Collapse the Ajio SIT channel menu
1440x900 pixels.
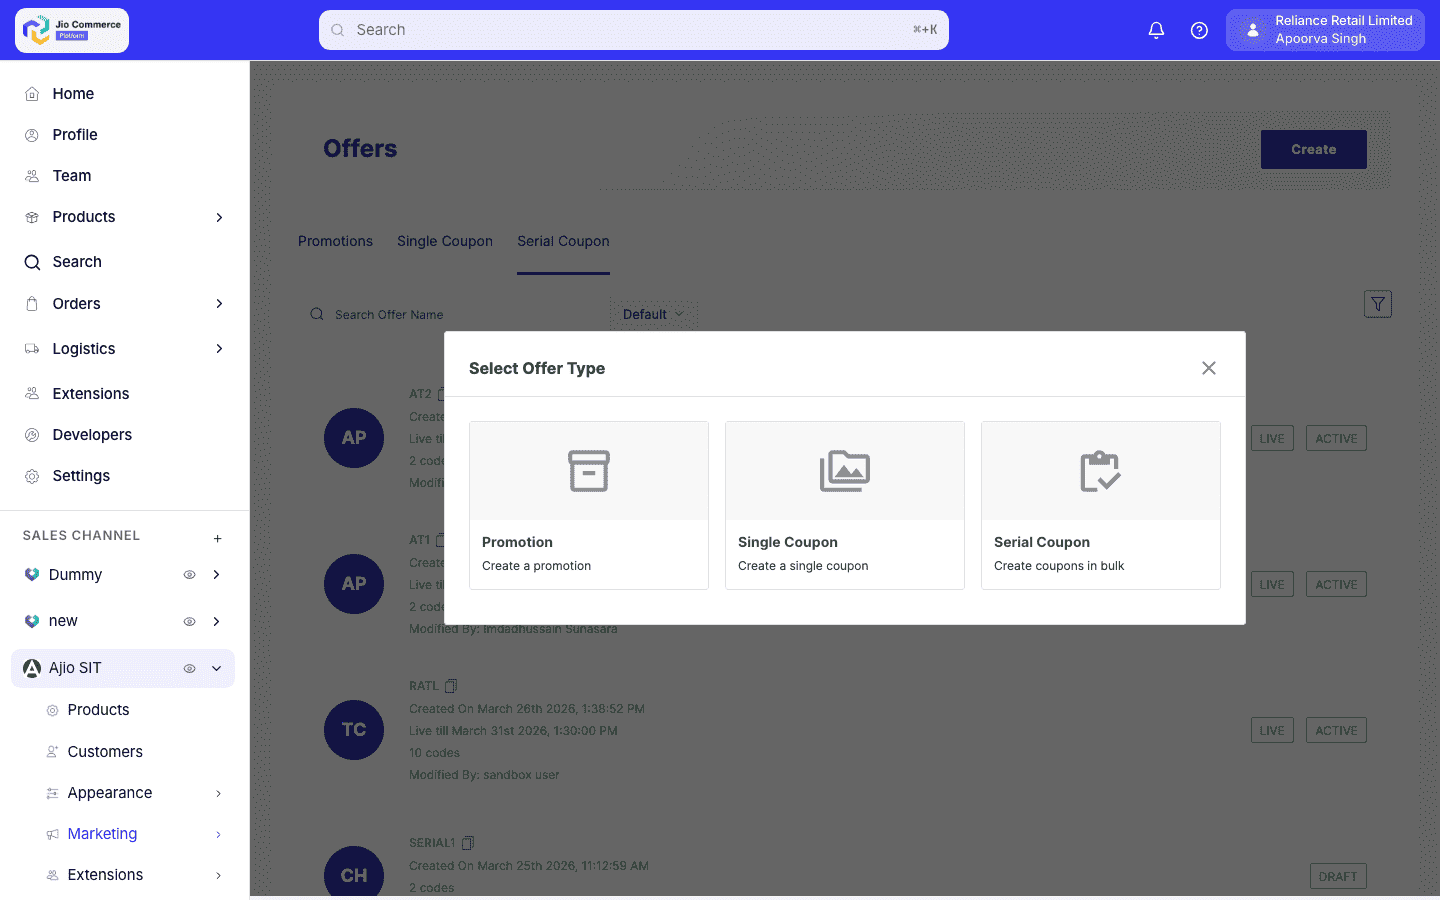coord(216,668)
